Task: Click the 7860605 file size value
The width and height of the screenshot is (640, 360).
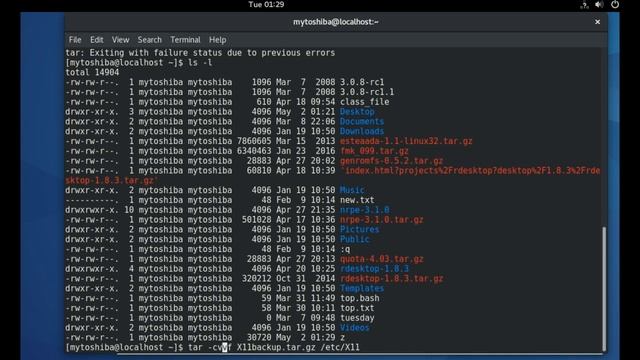Action: (254, 141)
